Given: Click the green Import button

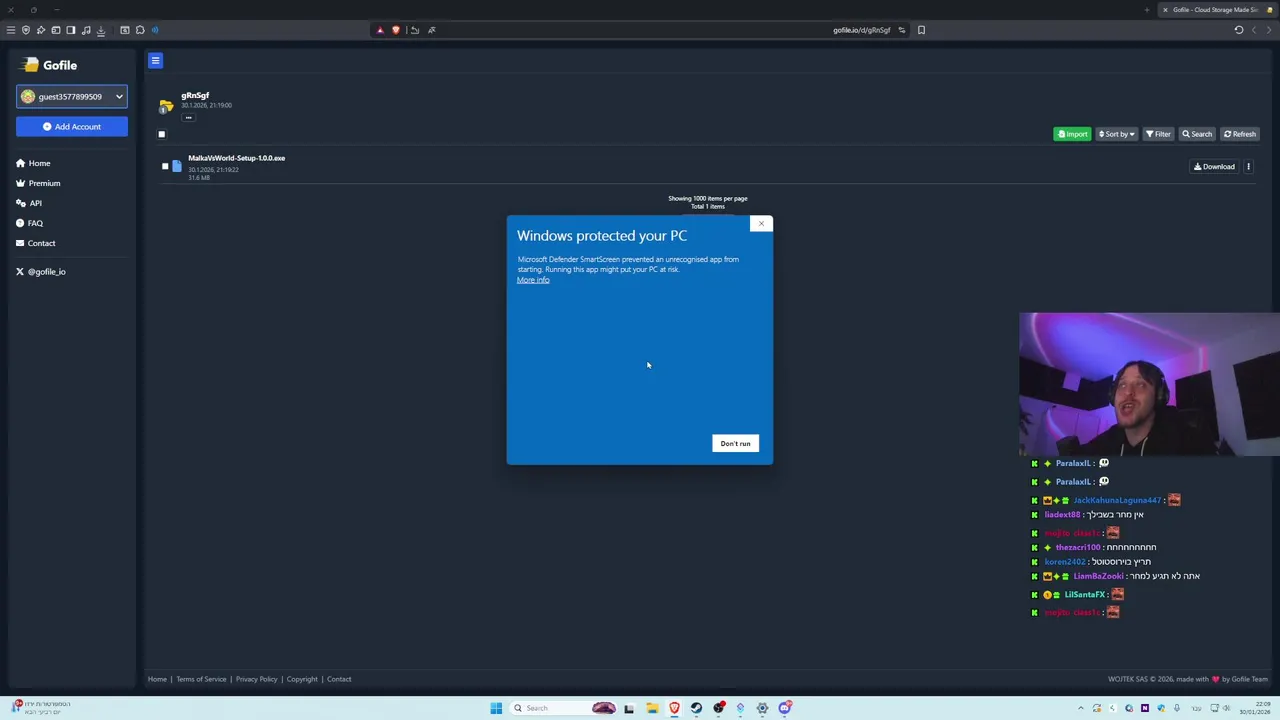Looking at the screenshot, I should point(1072,134).
